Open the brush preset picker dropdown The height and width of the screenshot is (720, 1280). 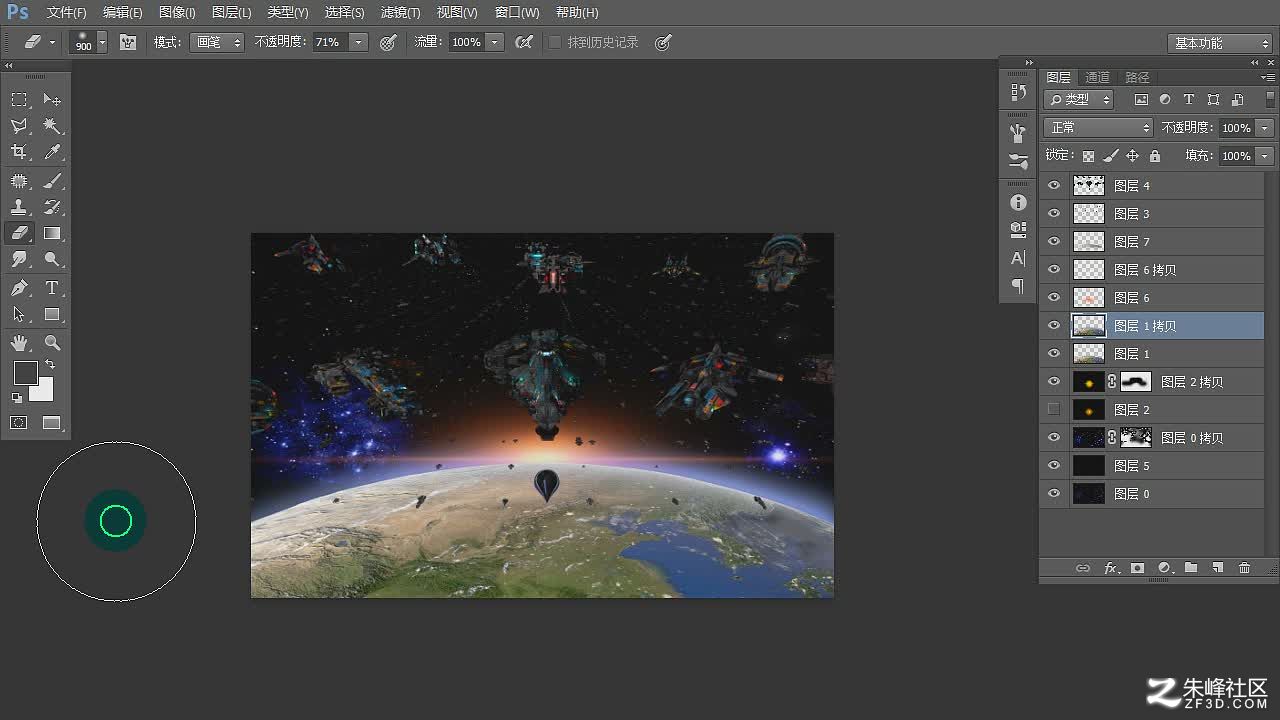101,43
